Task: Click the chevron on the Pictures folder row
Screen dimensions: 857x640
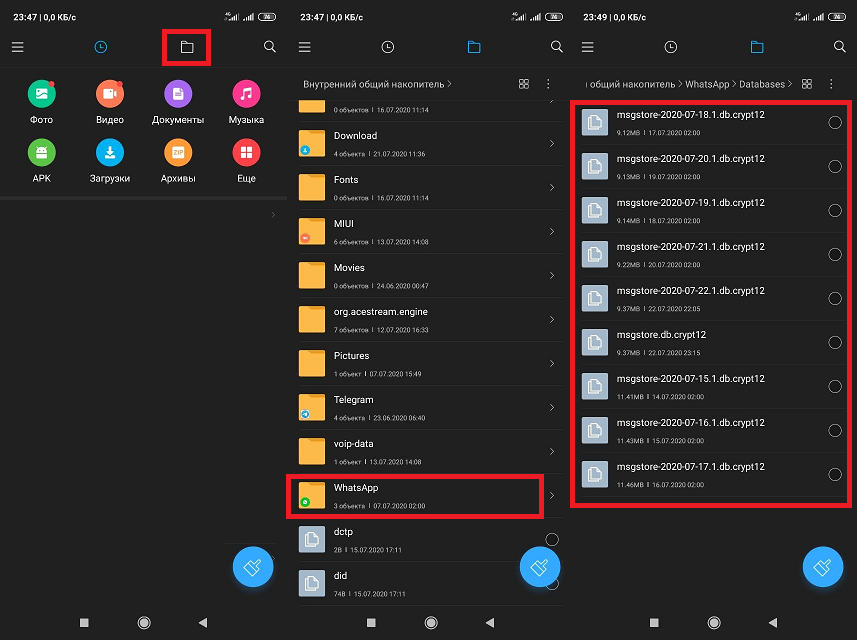Action: coord(552,364)
